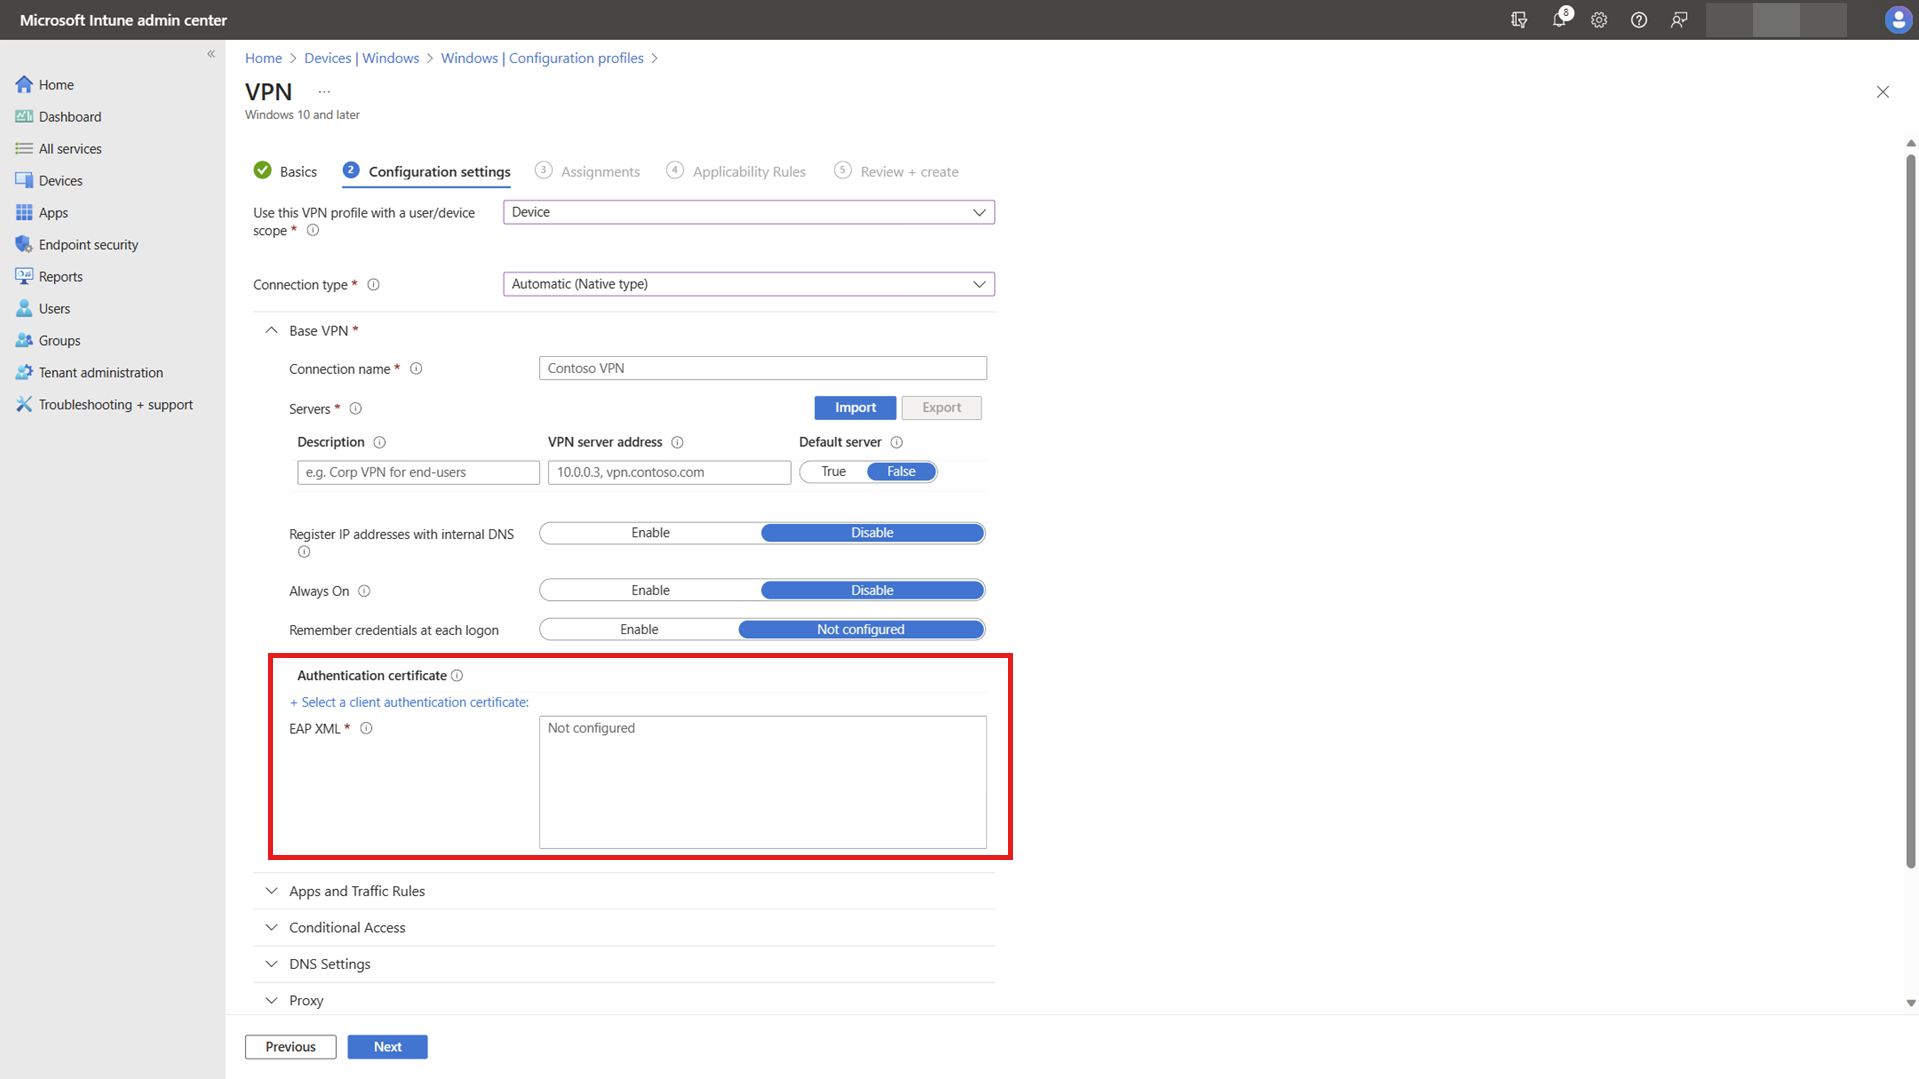Open the settings gear

coord(1598,20)
